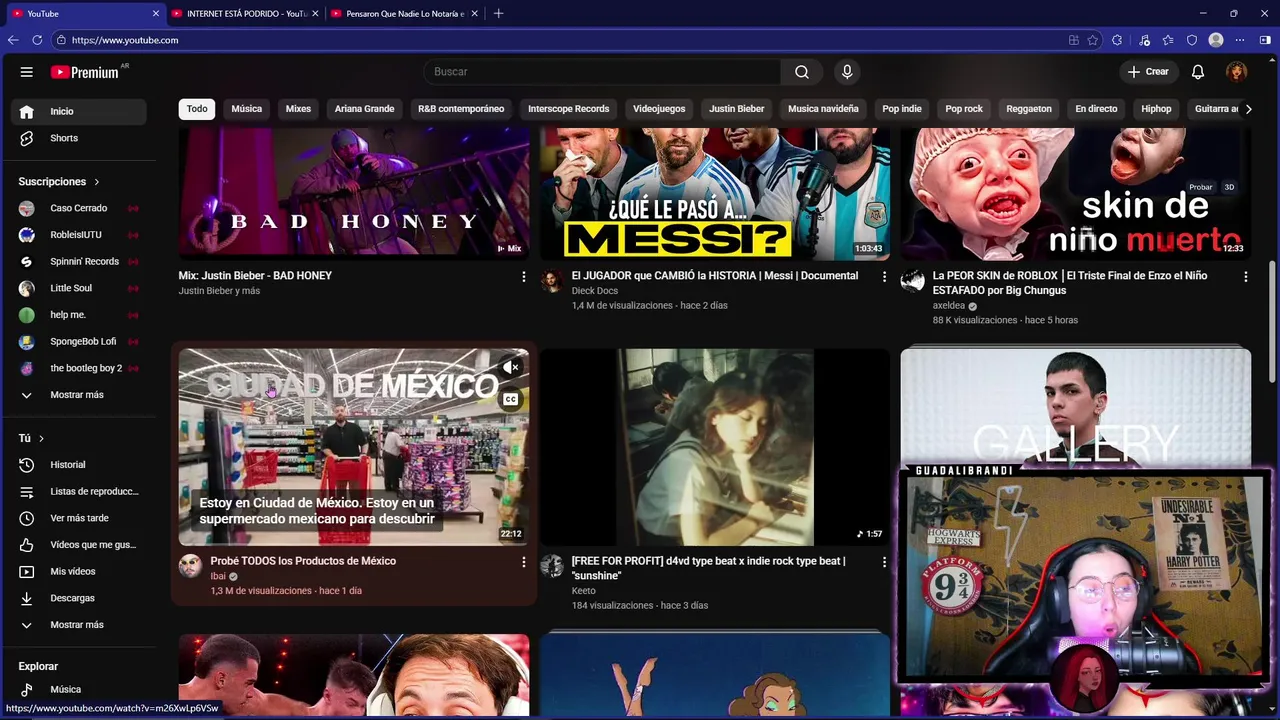Screen dimensions: 1280x720
Task: Open Ver más tarde list
Action: tap(78, 518)
